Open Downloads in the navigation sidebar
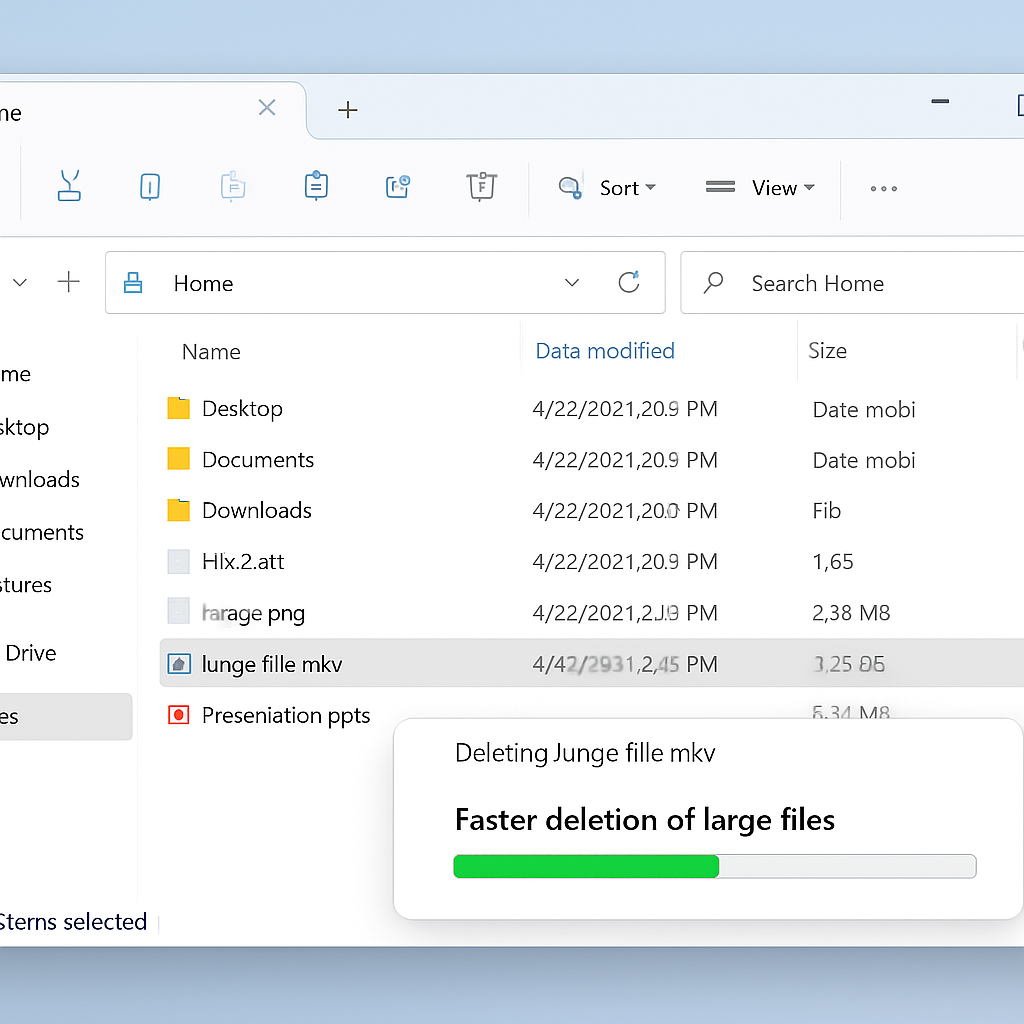 (39, 479)
